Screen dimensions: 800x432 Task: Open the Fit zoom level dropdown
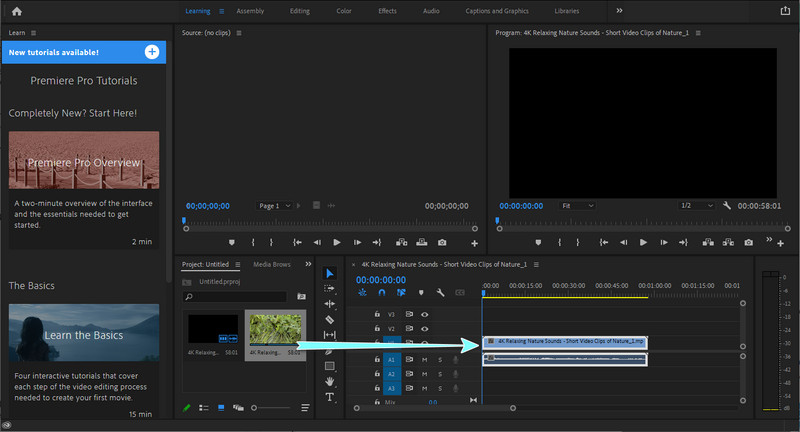point(577,205)
